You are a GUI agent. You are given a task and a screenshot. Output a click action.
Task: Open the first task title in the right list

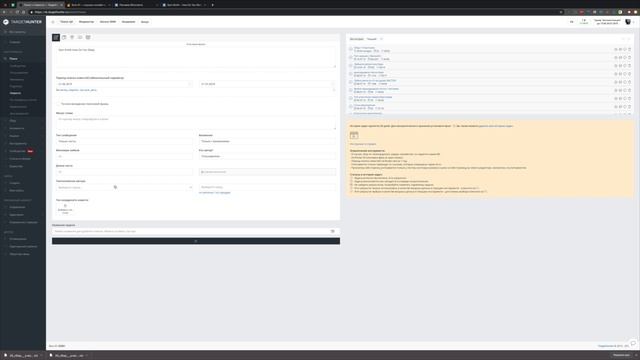364,48
